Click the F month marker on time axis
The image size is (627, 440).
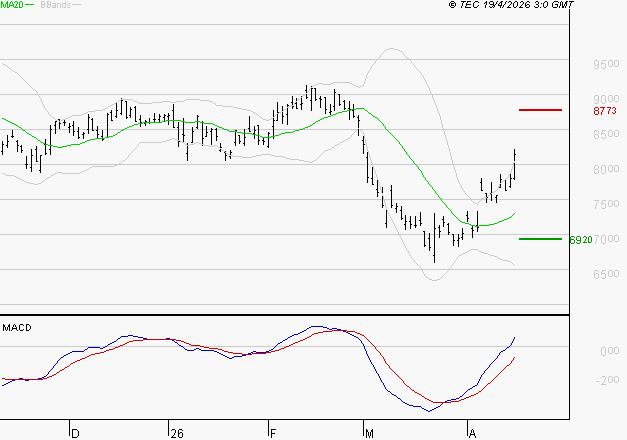273,433
